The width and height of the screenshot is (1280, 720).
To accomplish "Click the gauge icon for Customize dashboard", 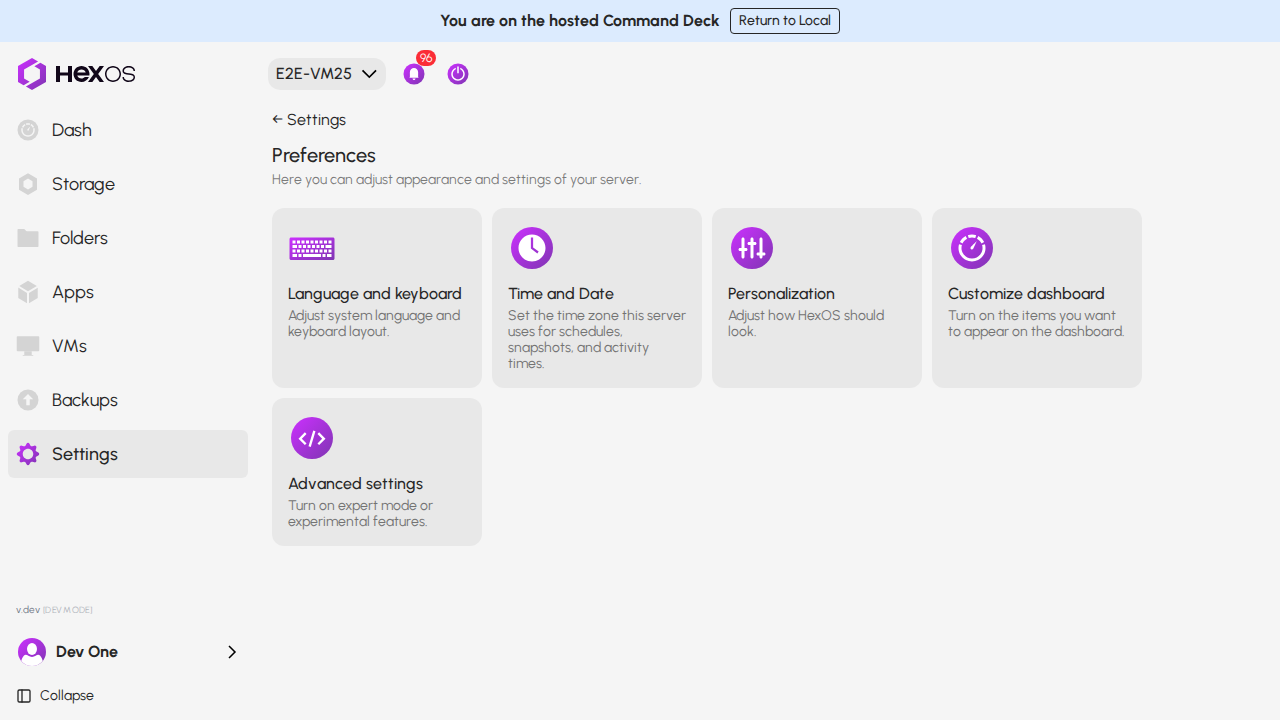I will [972, 248].
